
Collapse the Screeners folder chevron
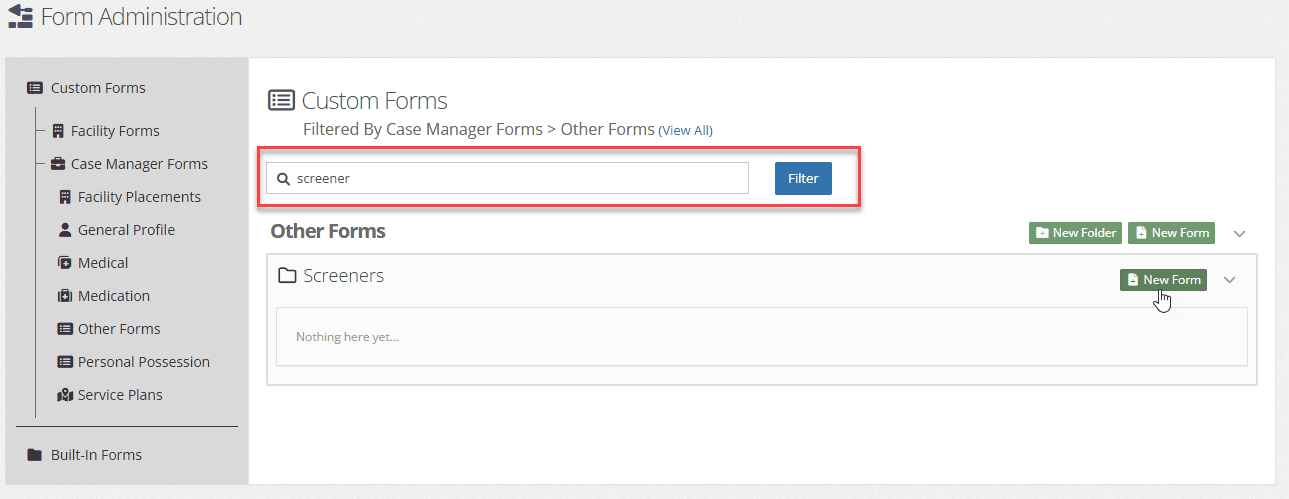(1230, 280)
